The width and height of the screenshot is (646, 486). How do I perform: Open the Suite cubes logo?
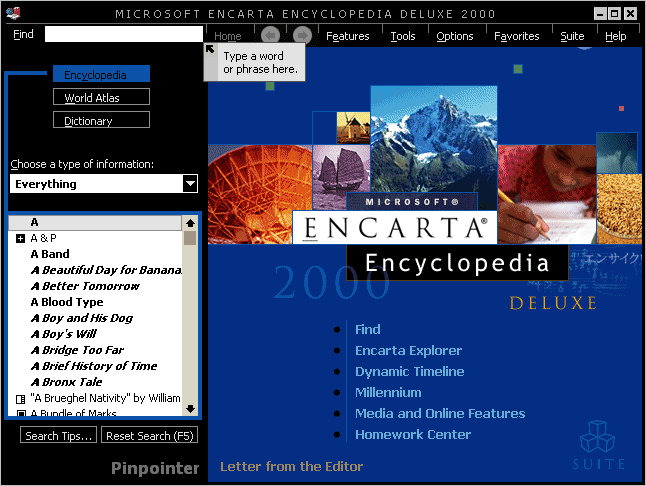point(597,437)
